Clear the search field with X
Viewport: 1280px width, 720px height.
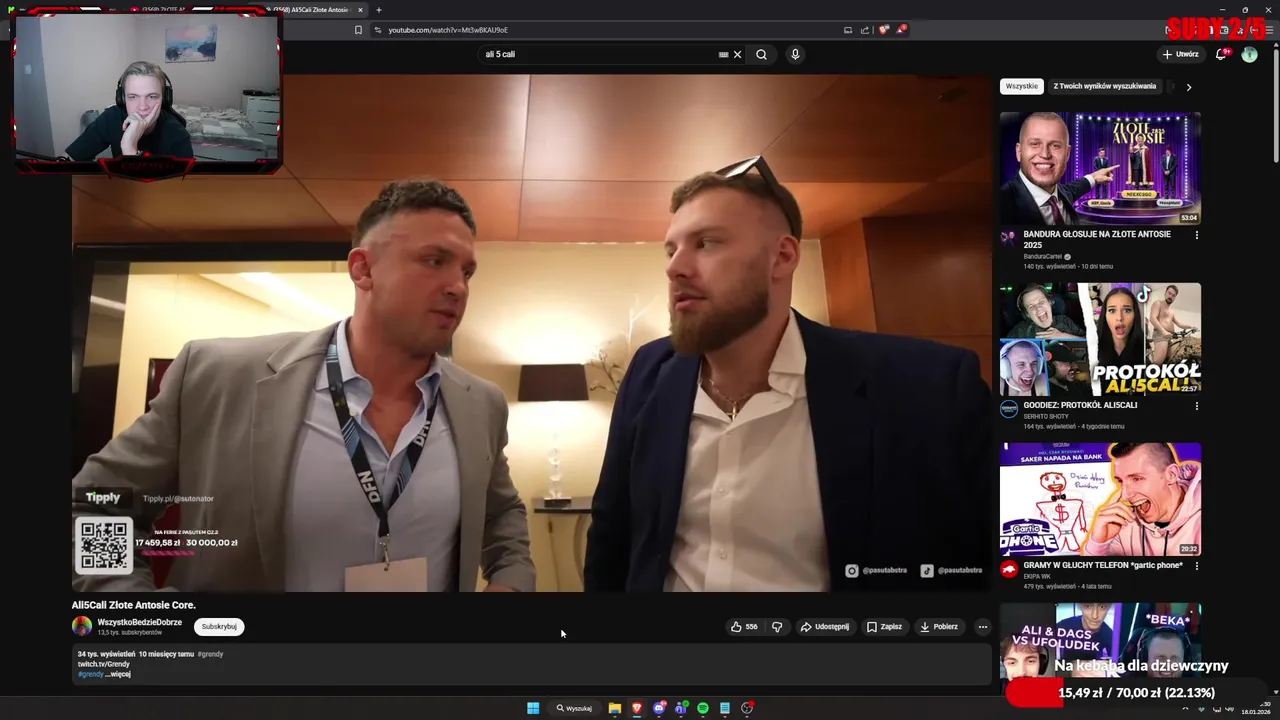coord(738,54)
